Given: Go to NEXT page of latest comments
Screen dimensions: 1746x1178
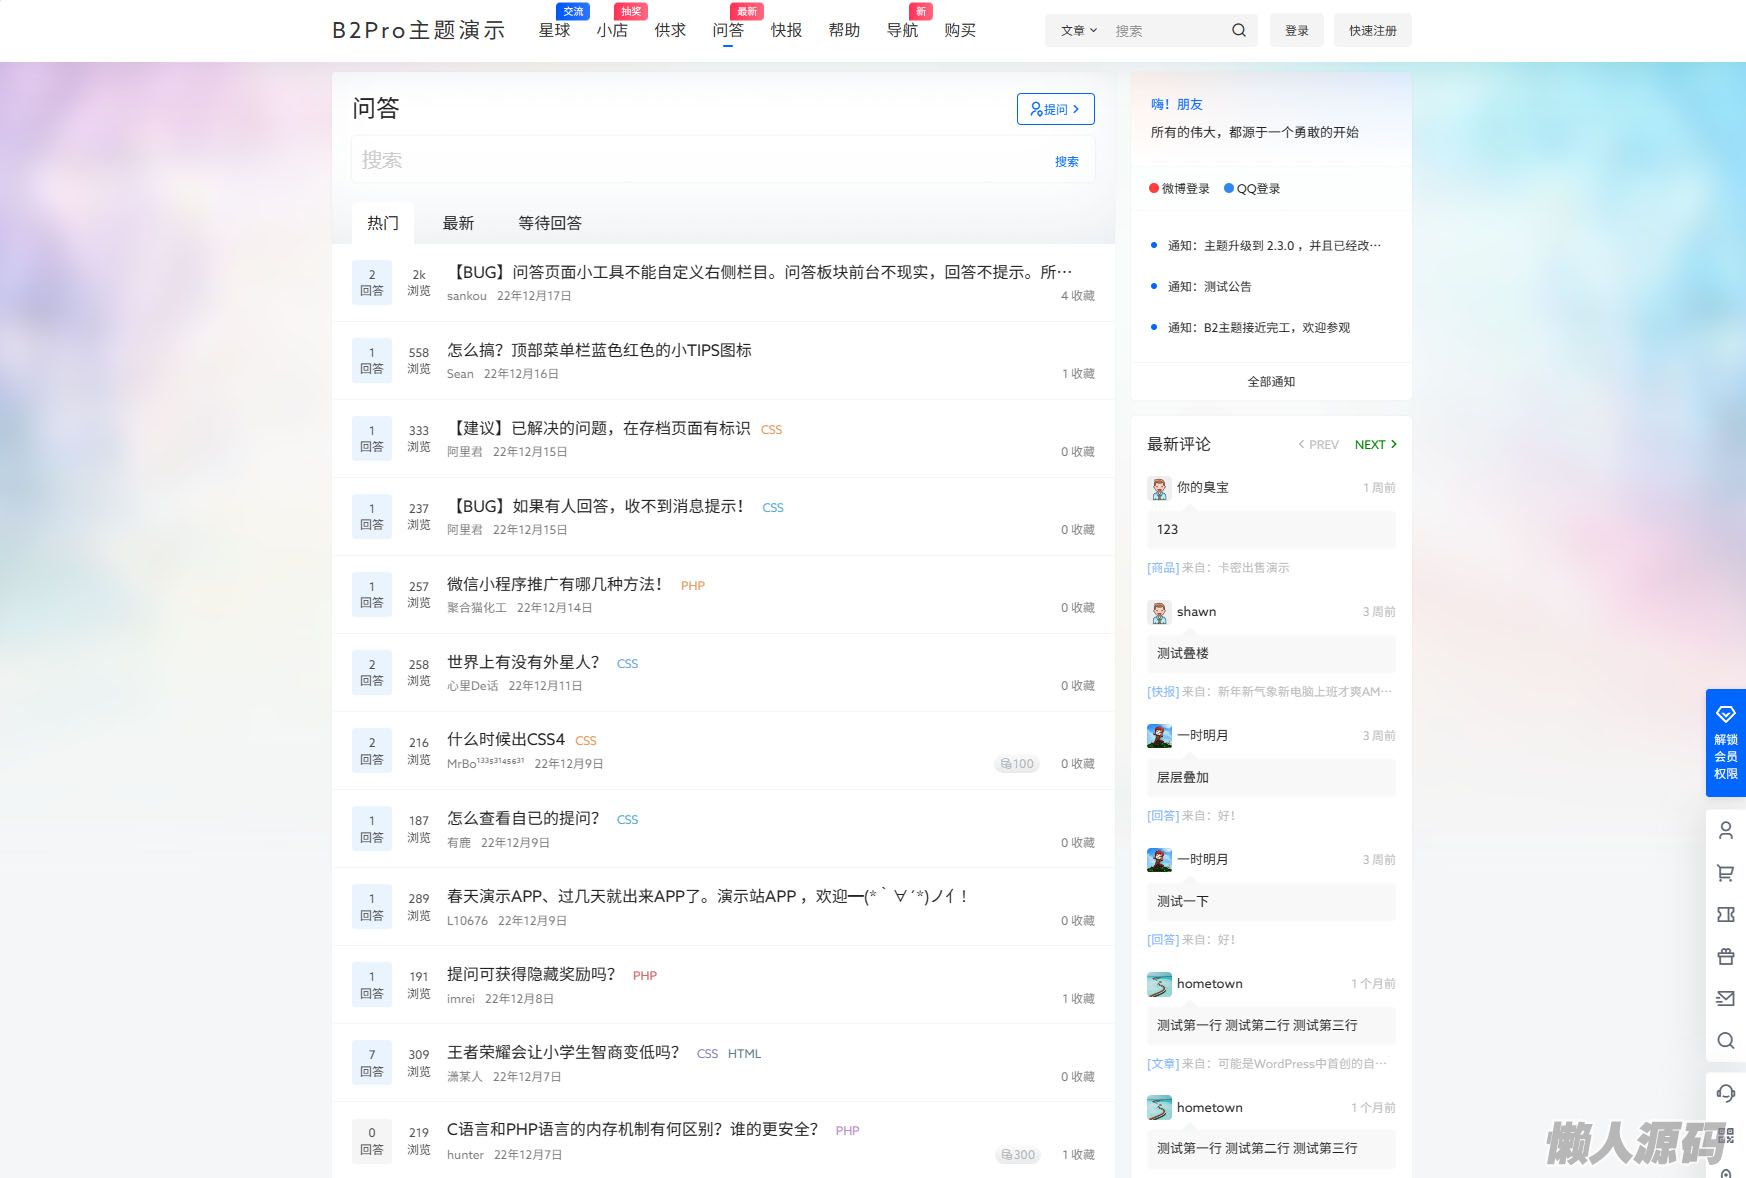Looking at the screenshot, I should pos(1375,444).
